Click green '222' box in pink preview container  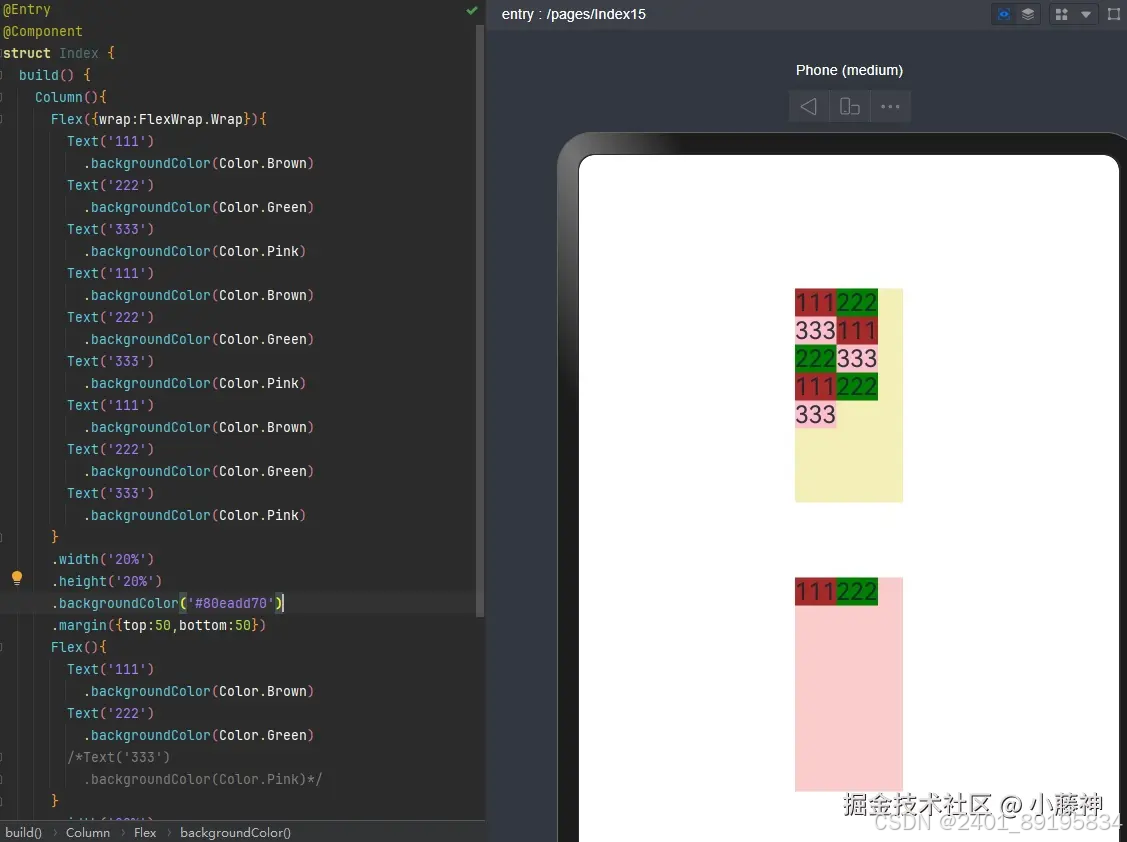click(x=857, y=592)
